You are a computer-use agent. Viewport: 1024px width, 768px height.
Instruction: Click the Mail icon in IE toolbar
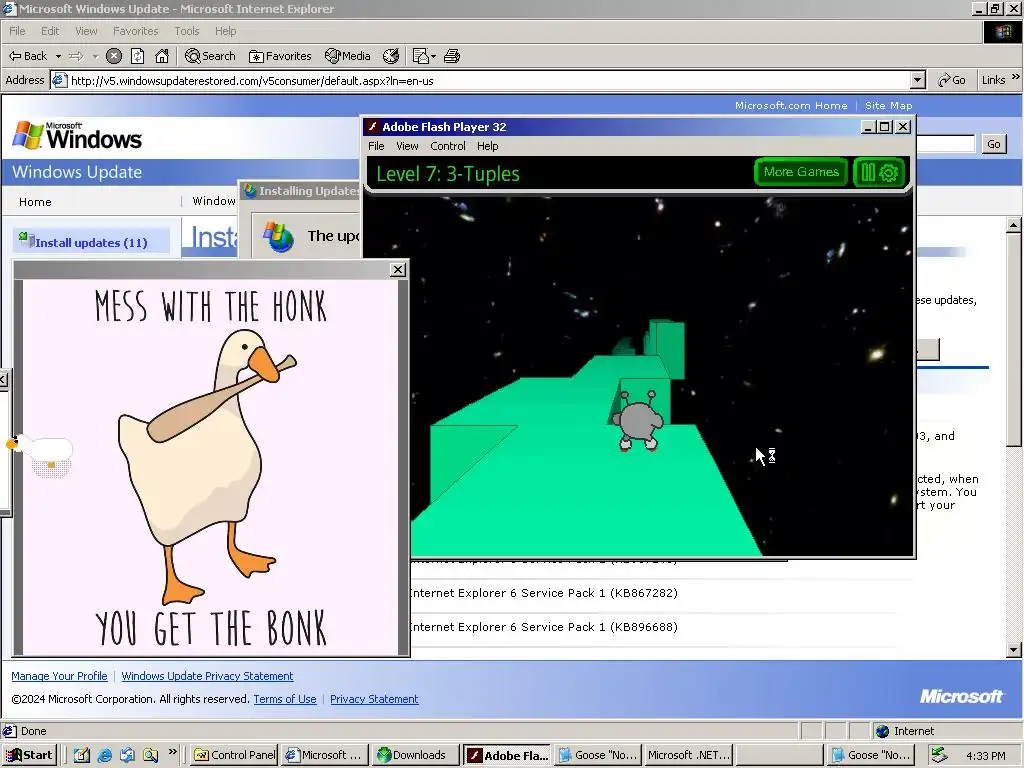420,56
